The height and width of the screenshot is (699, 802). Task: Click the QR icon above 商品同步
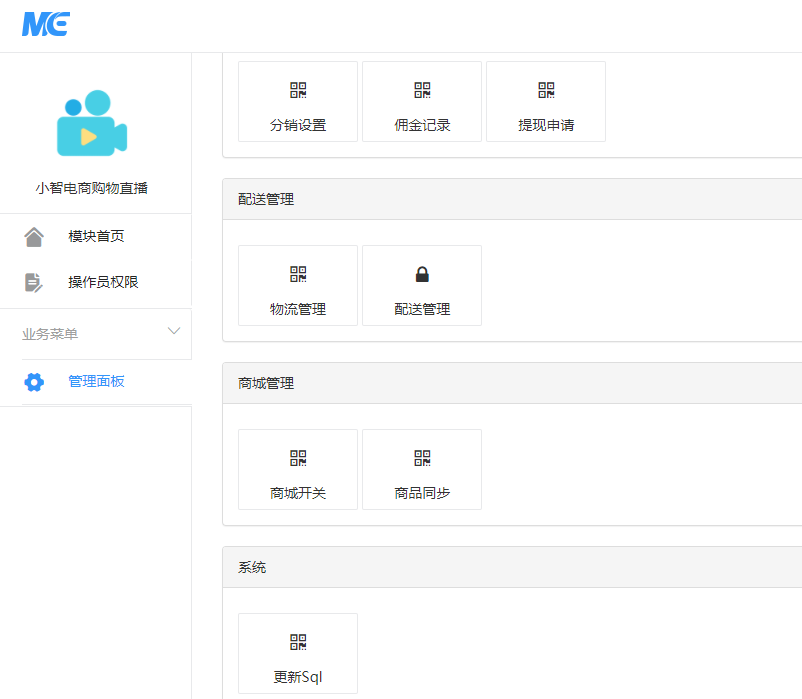click(x=422, y=458)
